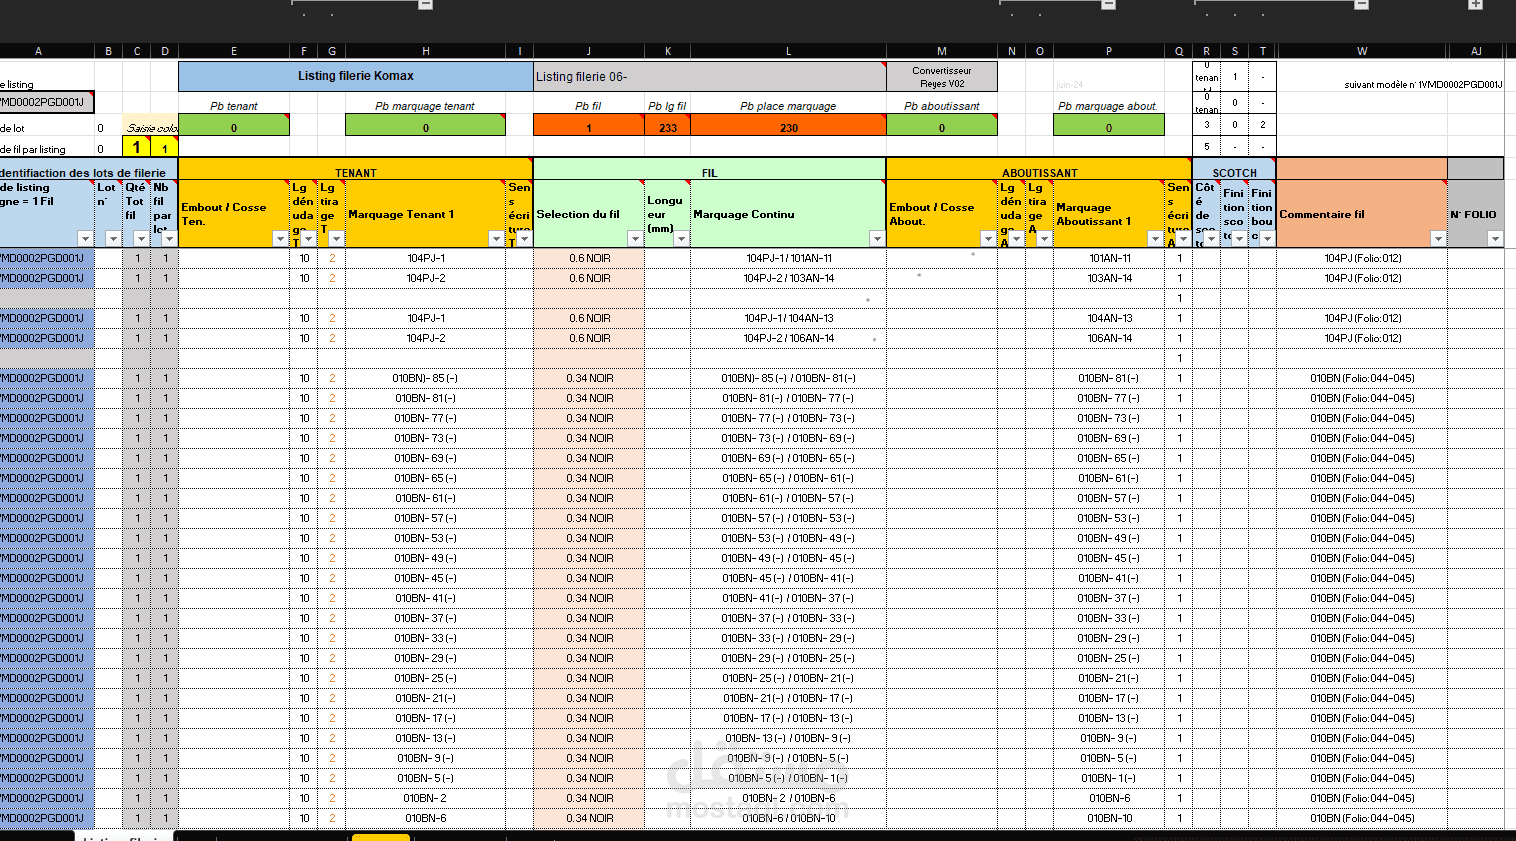Click the Listing filerie 06- cell
Viewport: 1516px width, 841px height.
pyautogui.click(x=710, y=76)
